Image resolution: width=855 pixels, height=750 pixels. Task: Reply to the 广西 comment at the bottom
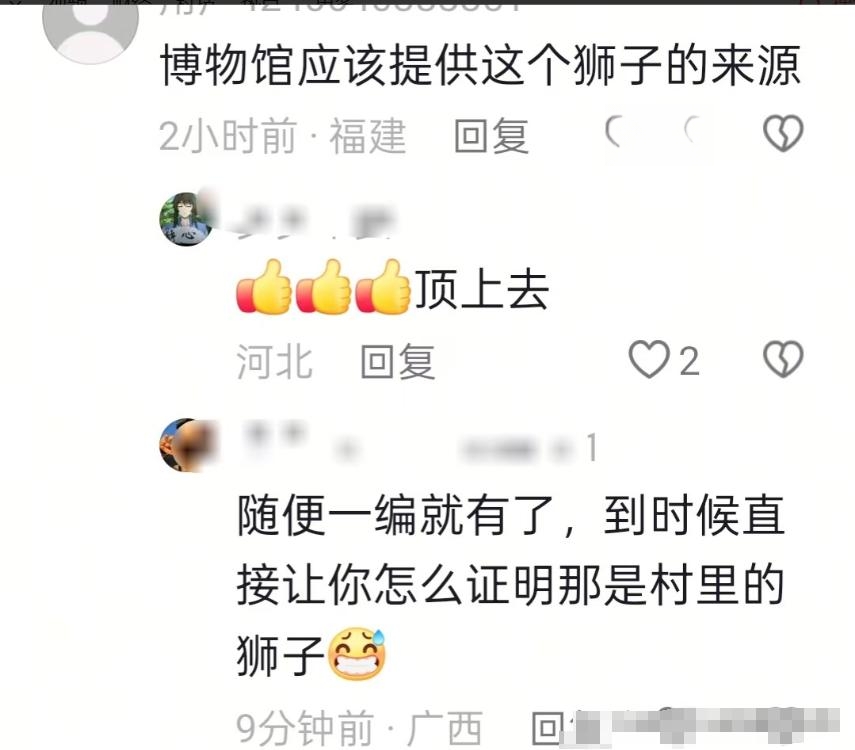coord(553,728)
